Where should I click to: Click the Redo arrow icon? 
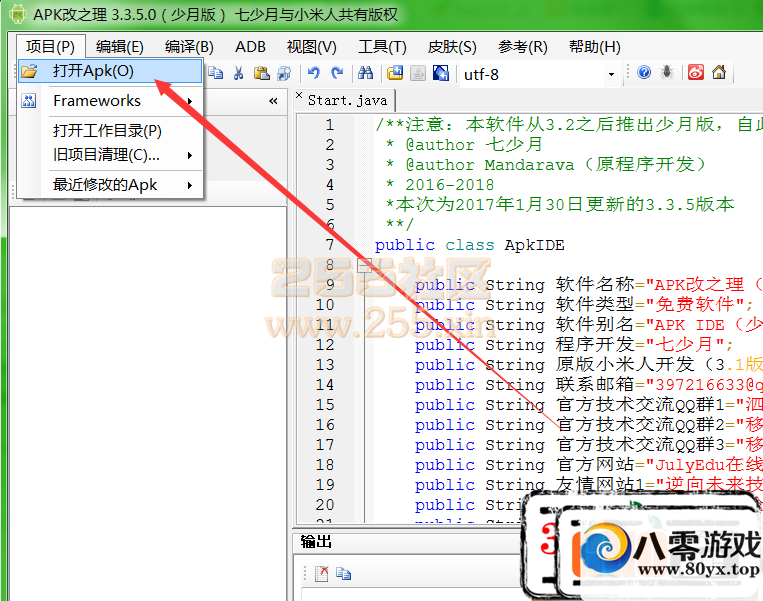(337, 73)
